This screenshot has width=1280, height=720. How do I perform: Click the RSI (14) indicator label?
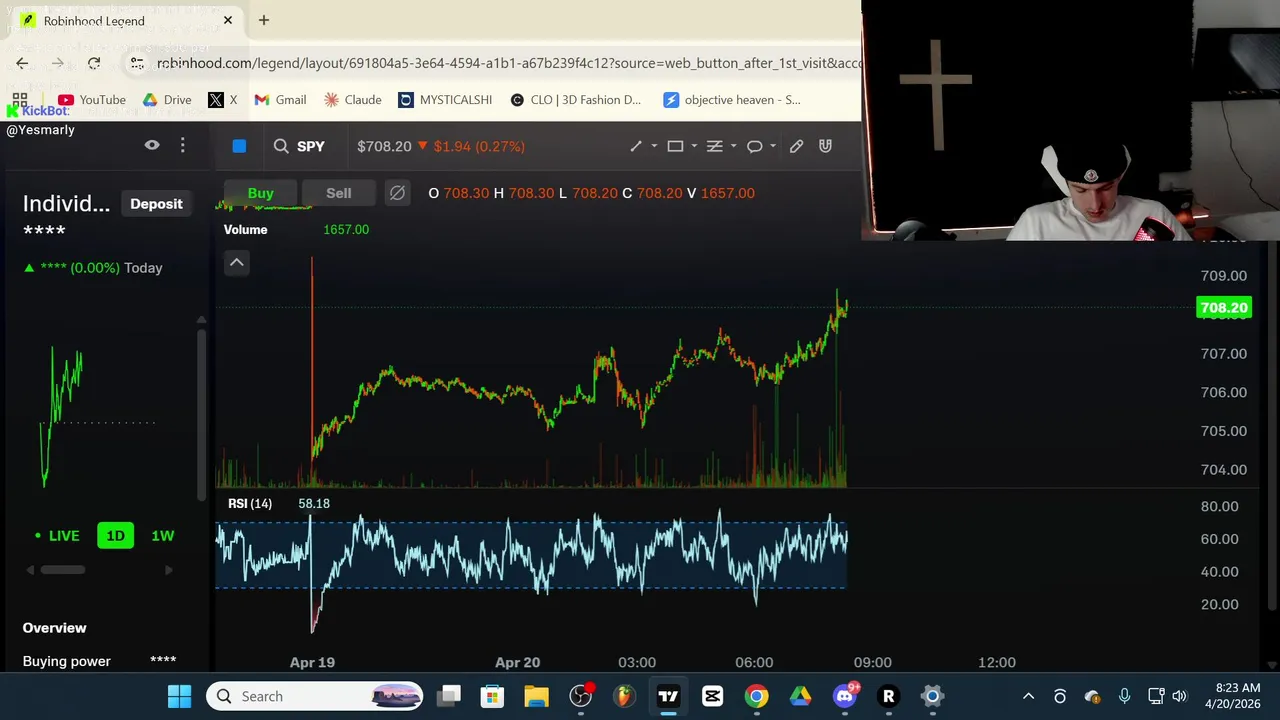coord(250,503)
